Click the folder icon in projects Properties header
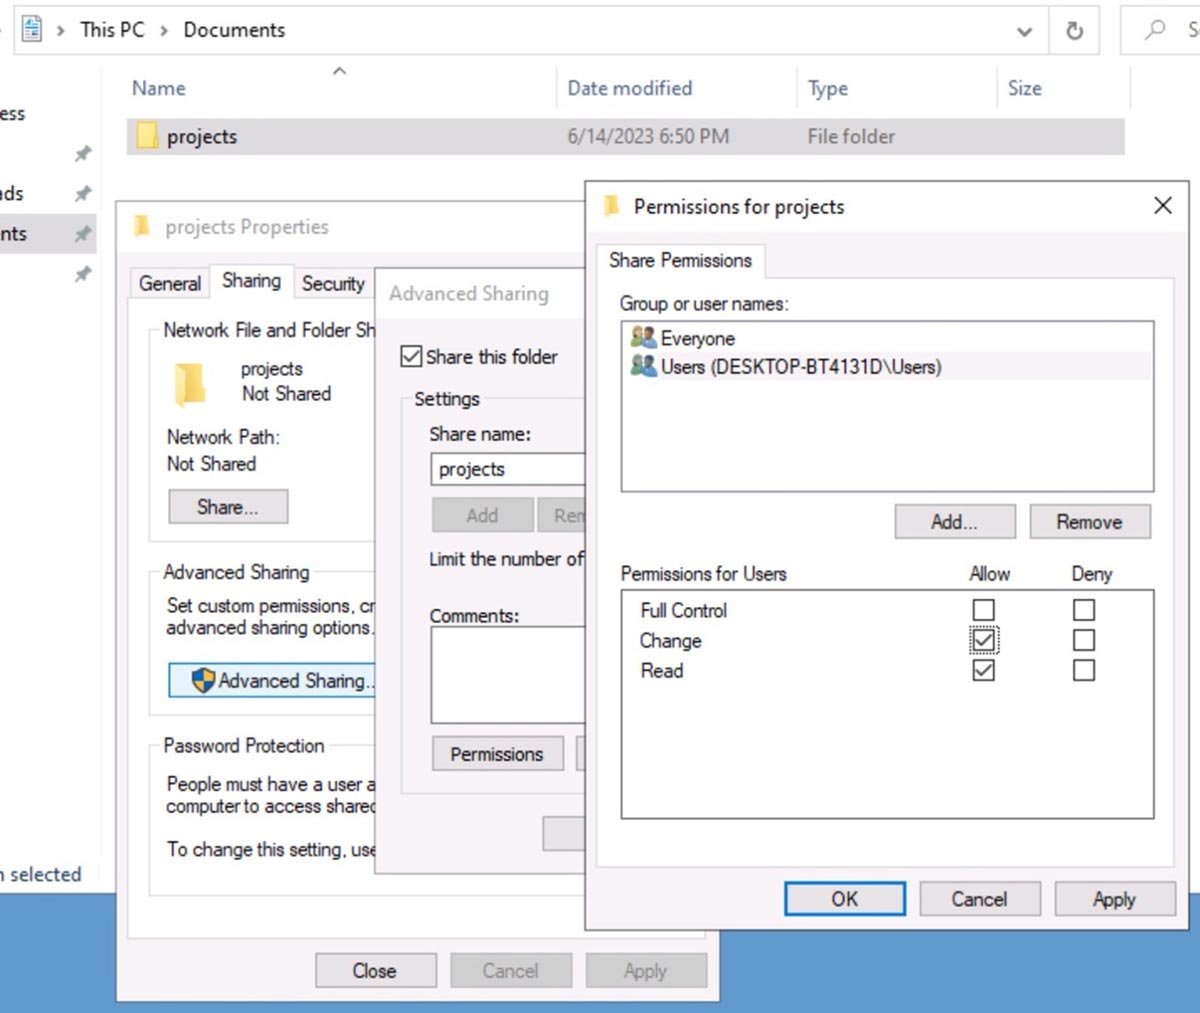The width and height of the screenshot is (1200, 1013). 143,226
